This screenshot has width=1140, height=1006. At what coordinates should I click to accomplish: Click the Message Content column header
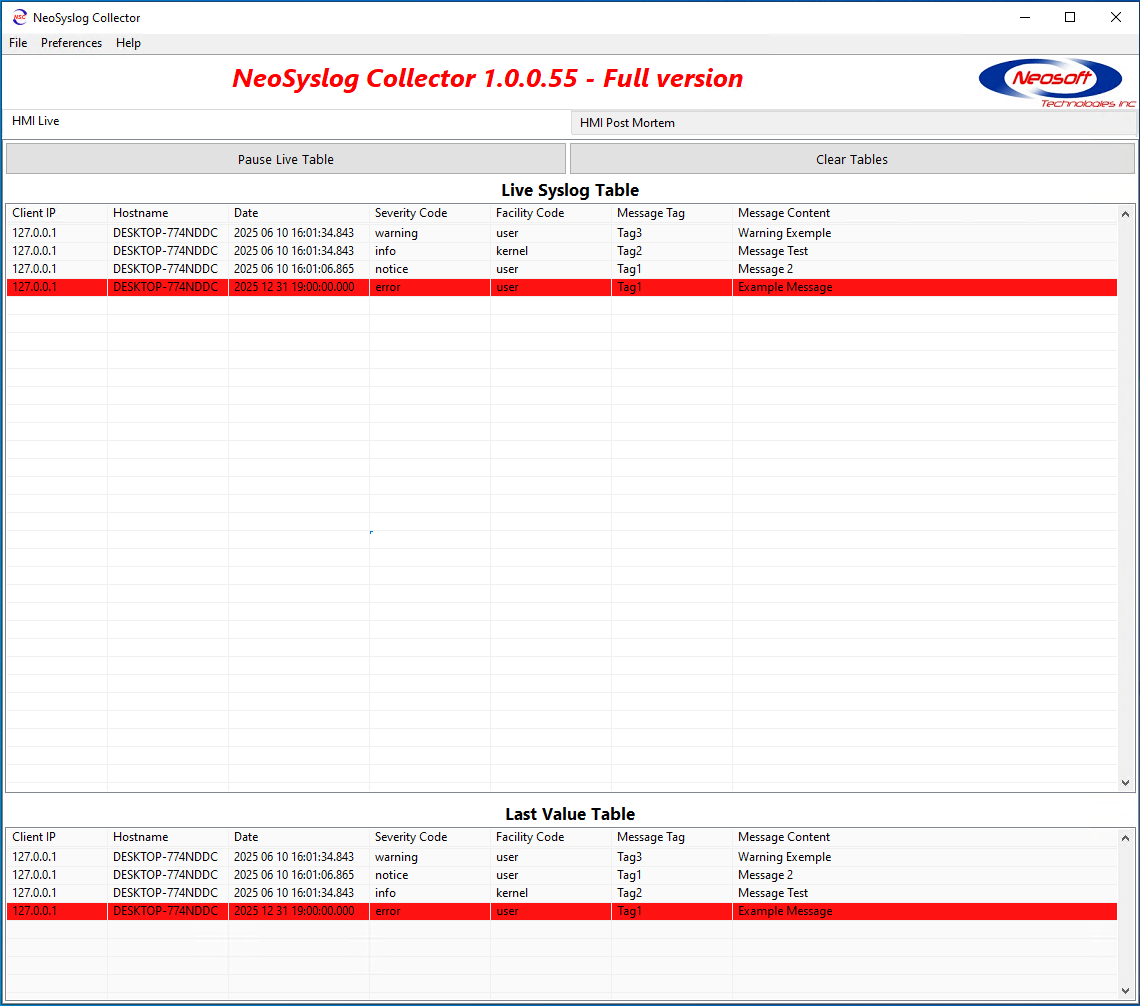coord(783,212)
